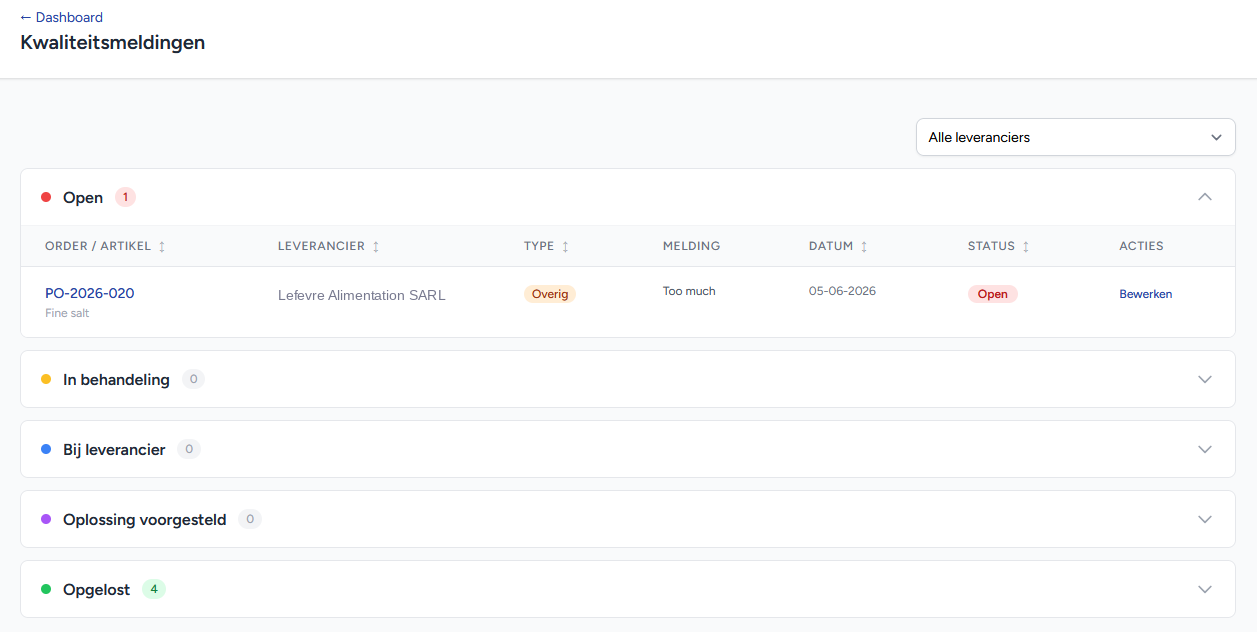Click Bewerken for PO-2026-020

tap(1145, 294)
